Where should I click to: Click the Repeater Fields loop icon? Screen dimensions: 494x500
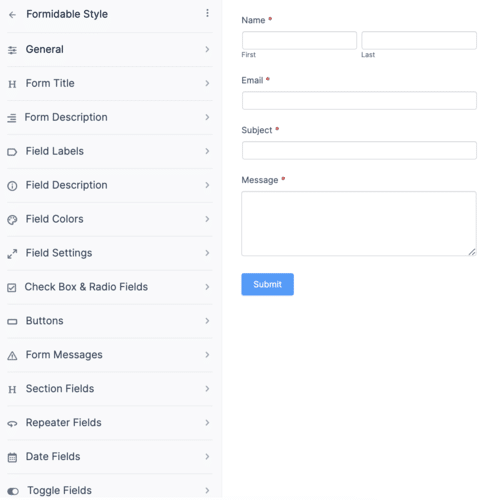pyautogui.click(x=12, y=424)
